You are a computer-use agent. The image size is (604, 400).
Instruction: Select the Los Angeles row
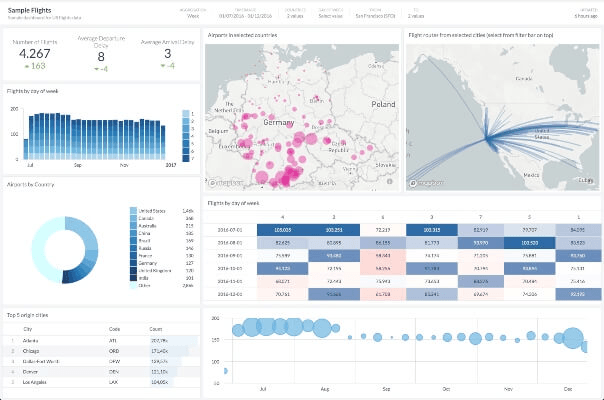point(101,382)
